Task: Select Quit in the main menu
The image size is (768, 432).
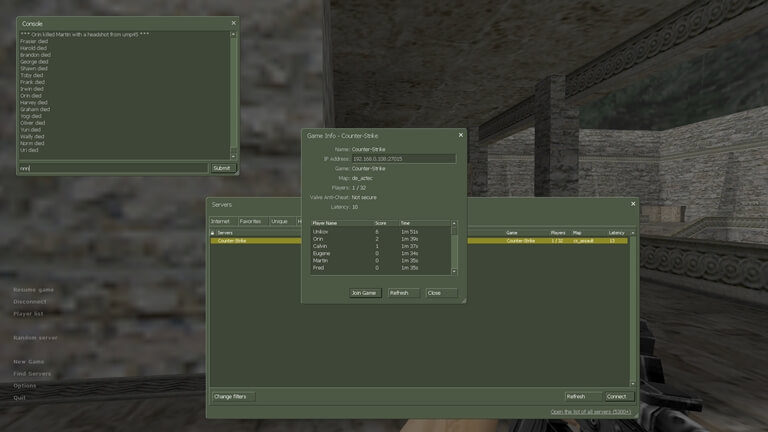Action: (19, 398)
